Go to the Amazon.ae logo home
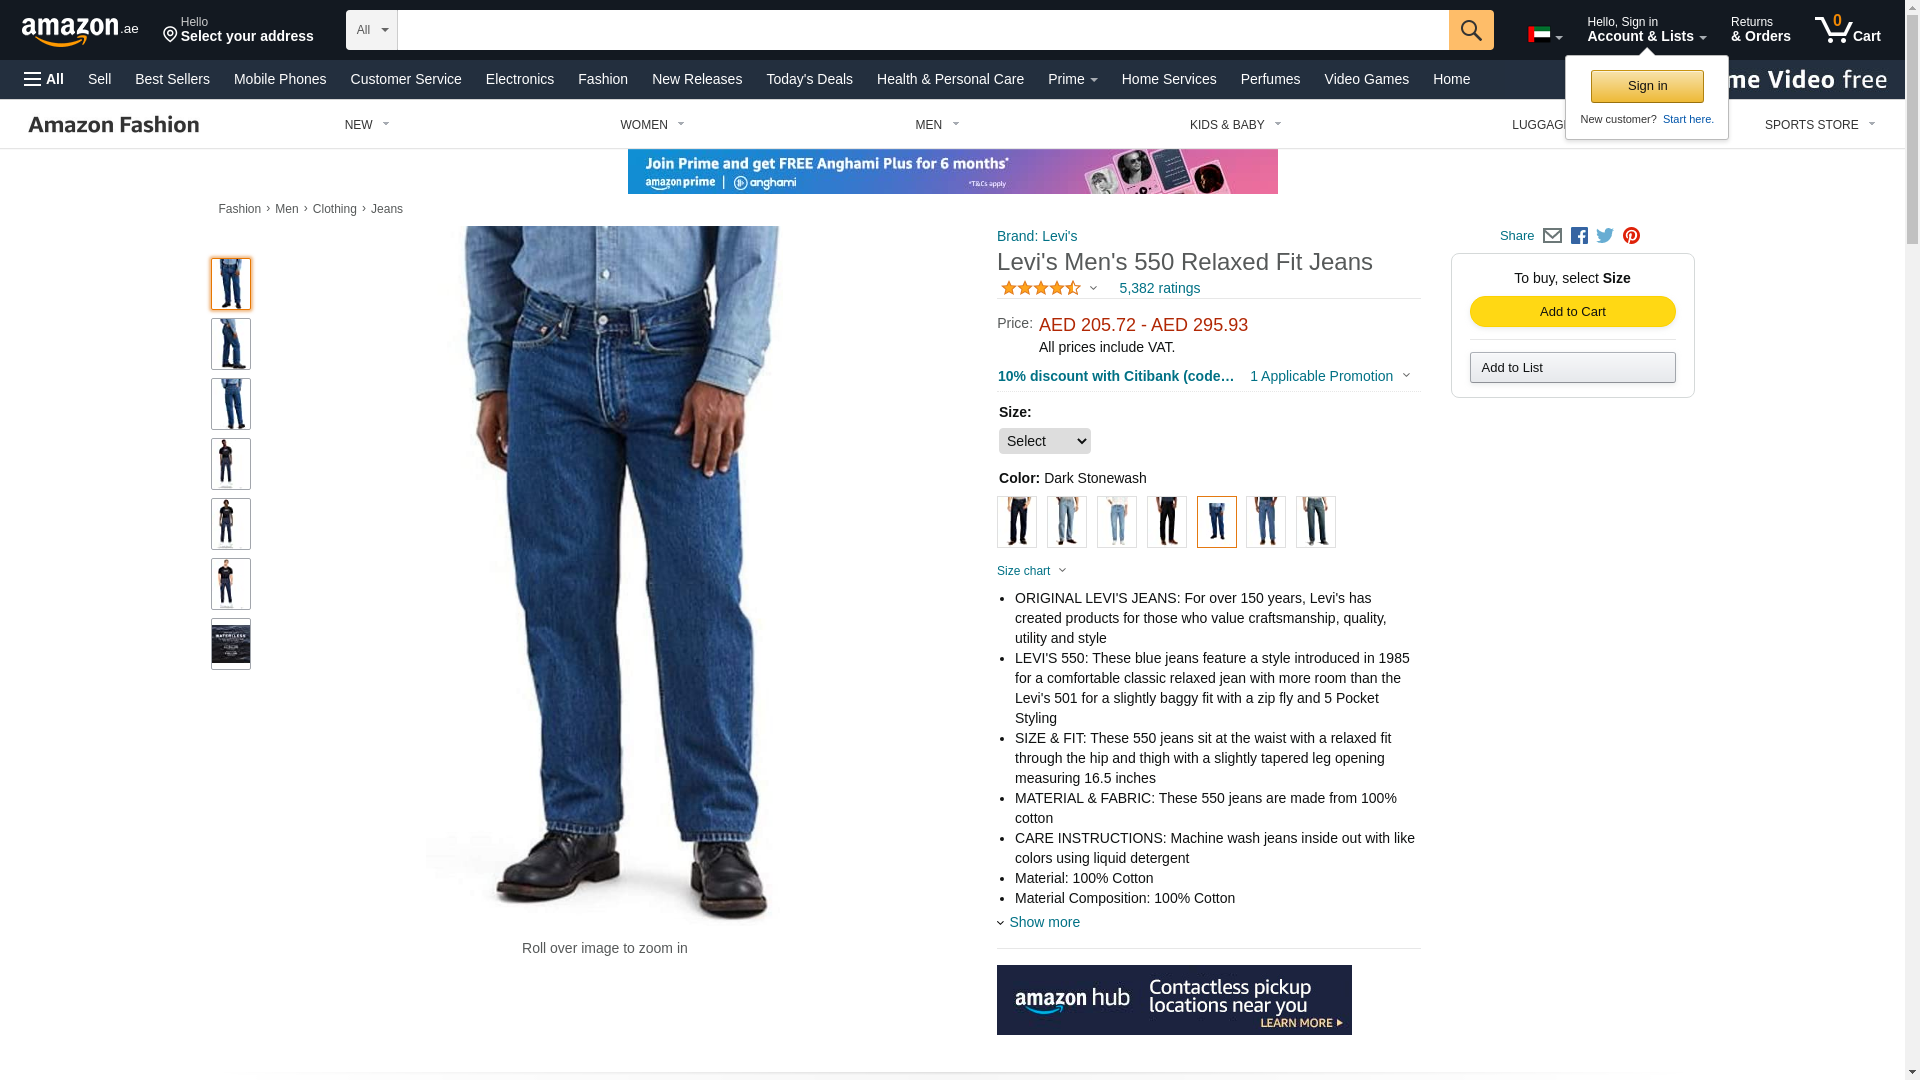Viewport: 1920px width, 1080px height. (80, 31)
